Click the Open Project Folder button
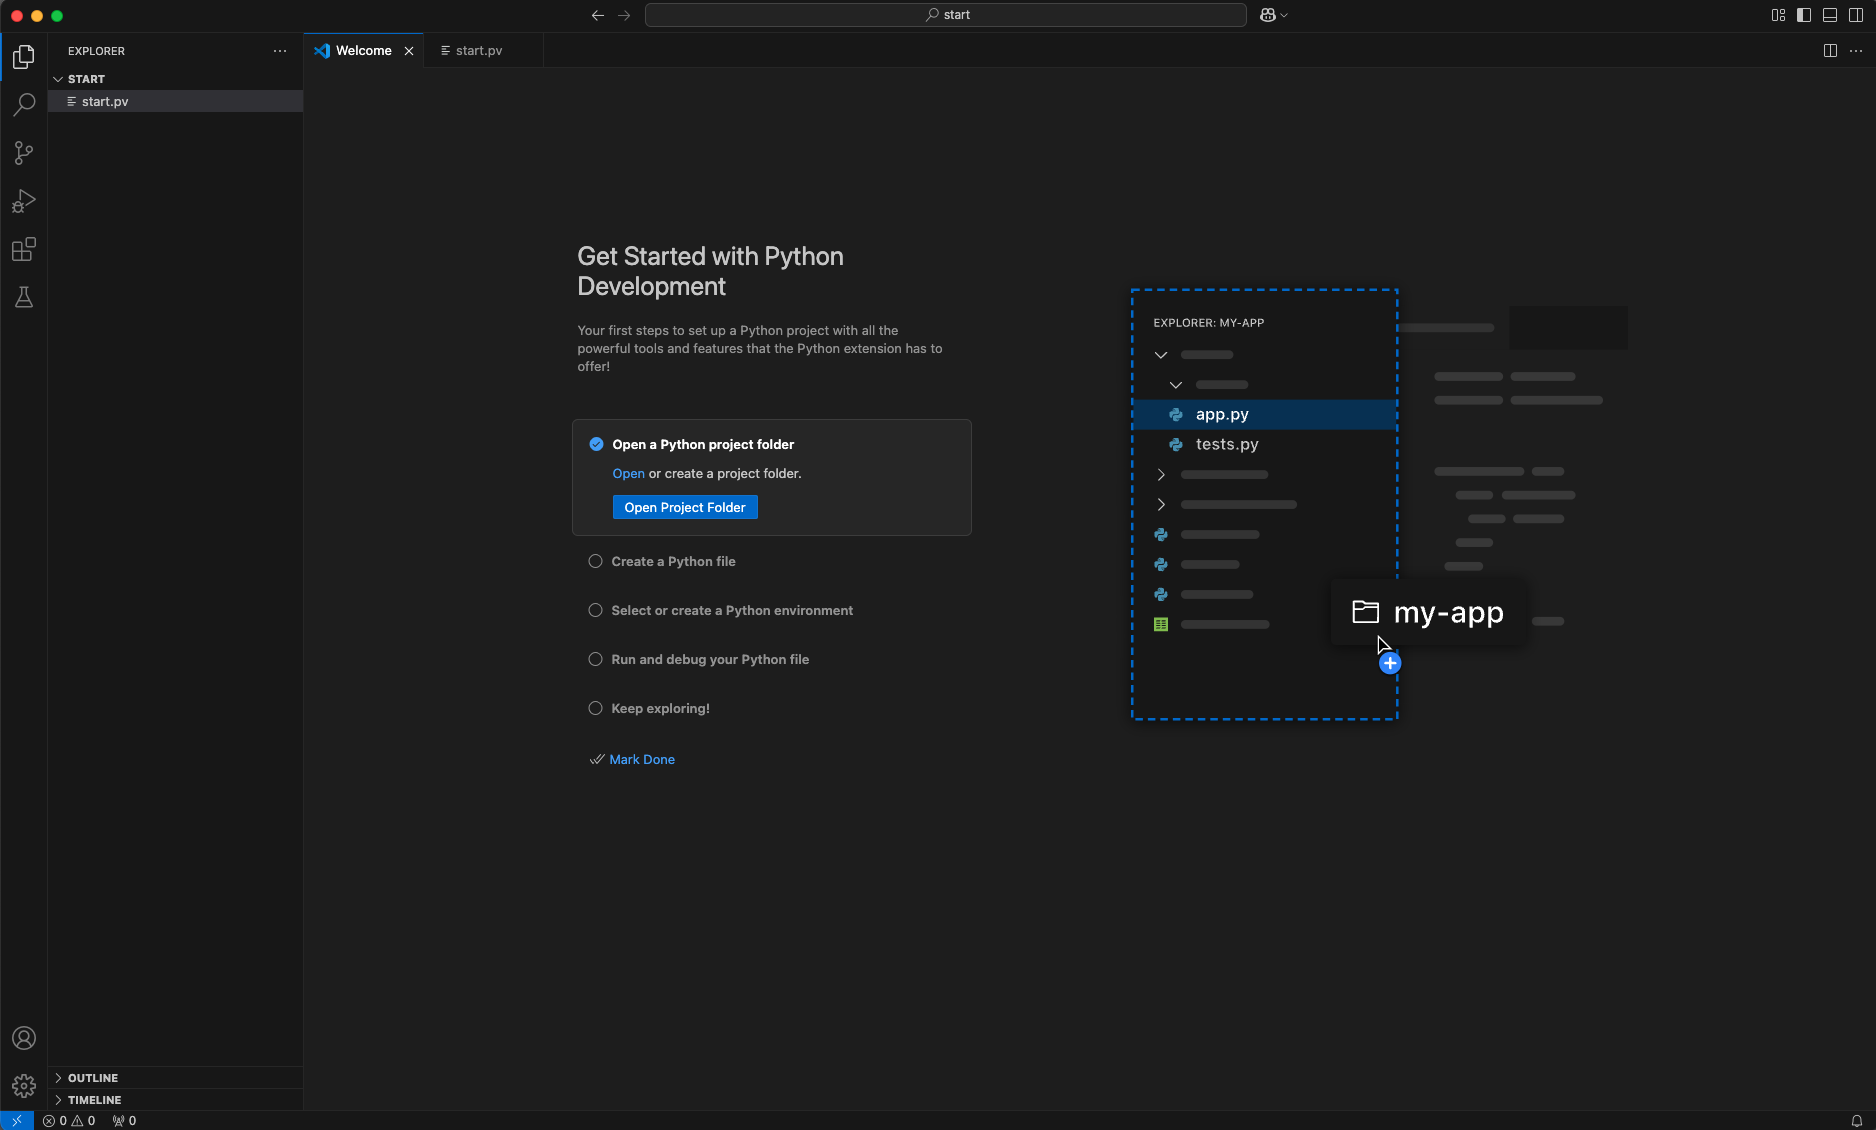1876x1130 pixels. click(685, 508)
